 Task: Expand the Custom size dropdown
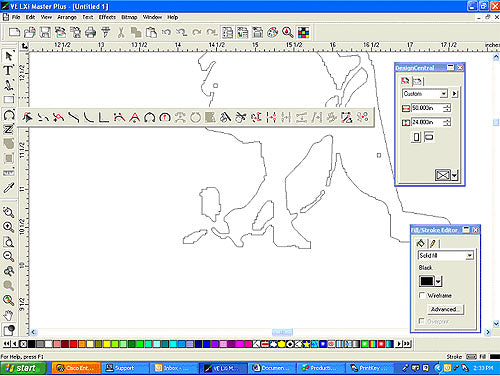coord(443,94)
